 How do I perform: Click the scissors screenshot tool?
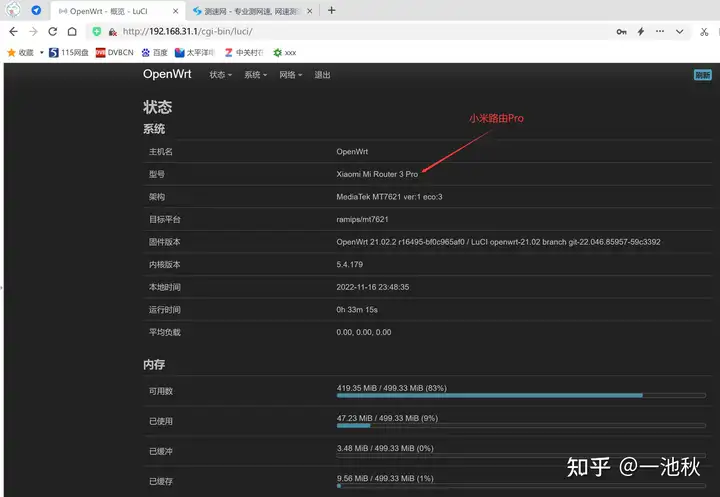704,32
